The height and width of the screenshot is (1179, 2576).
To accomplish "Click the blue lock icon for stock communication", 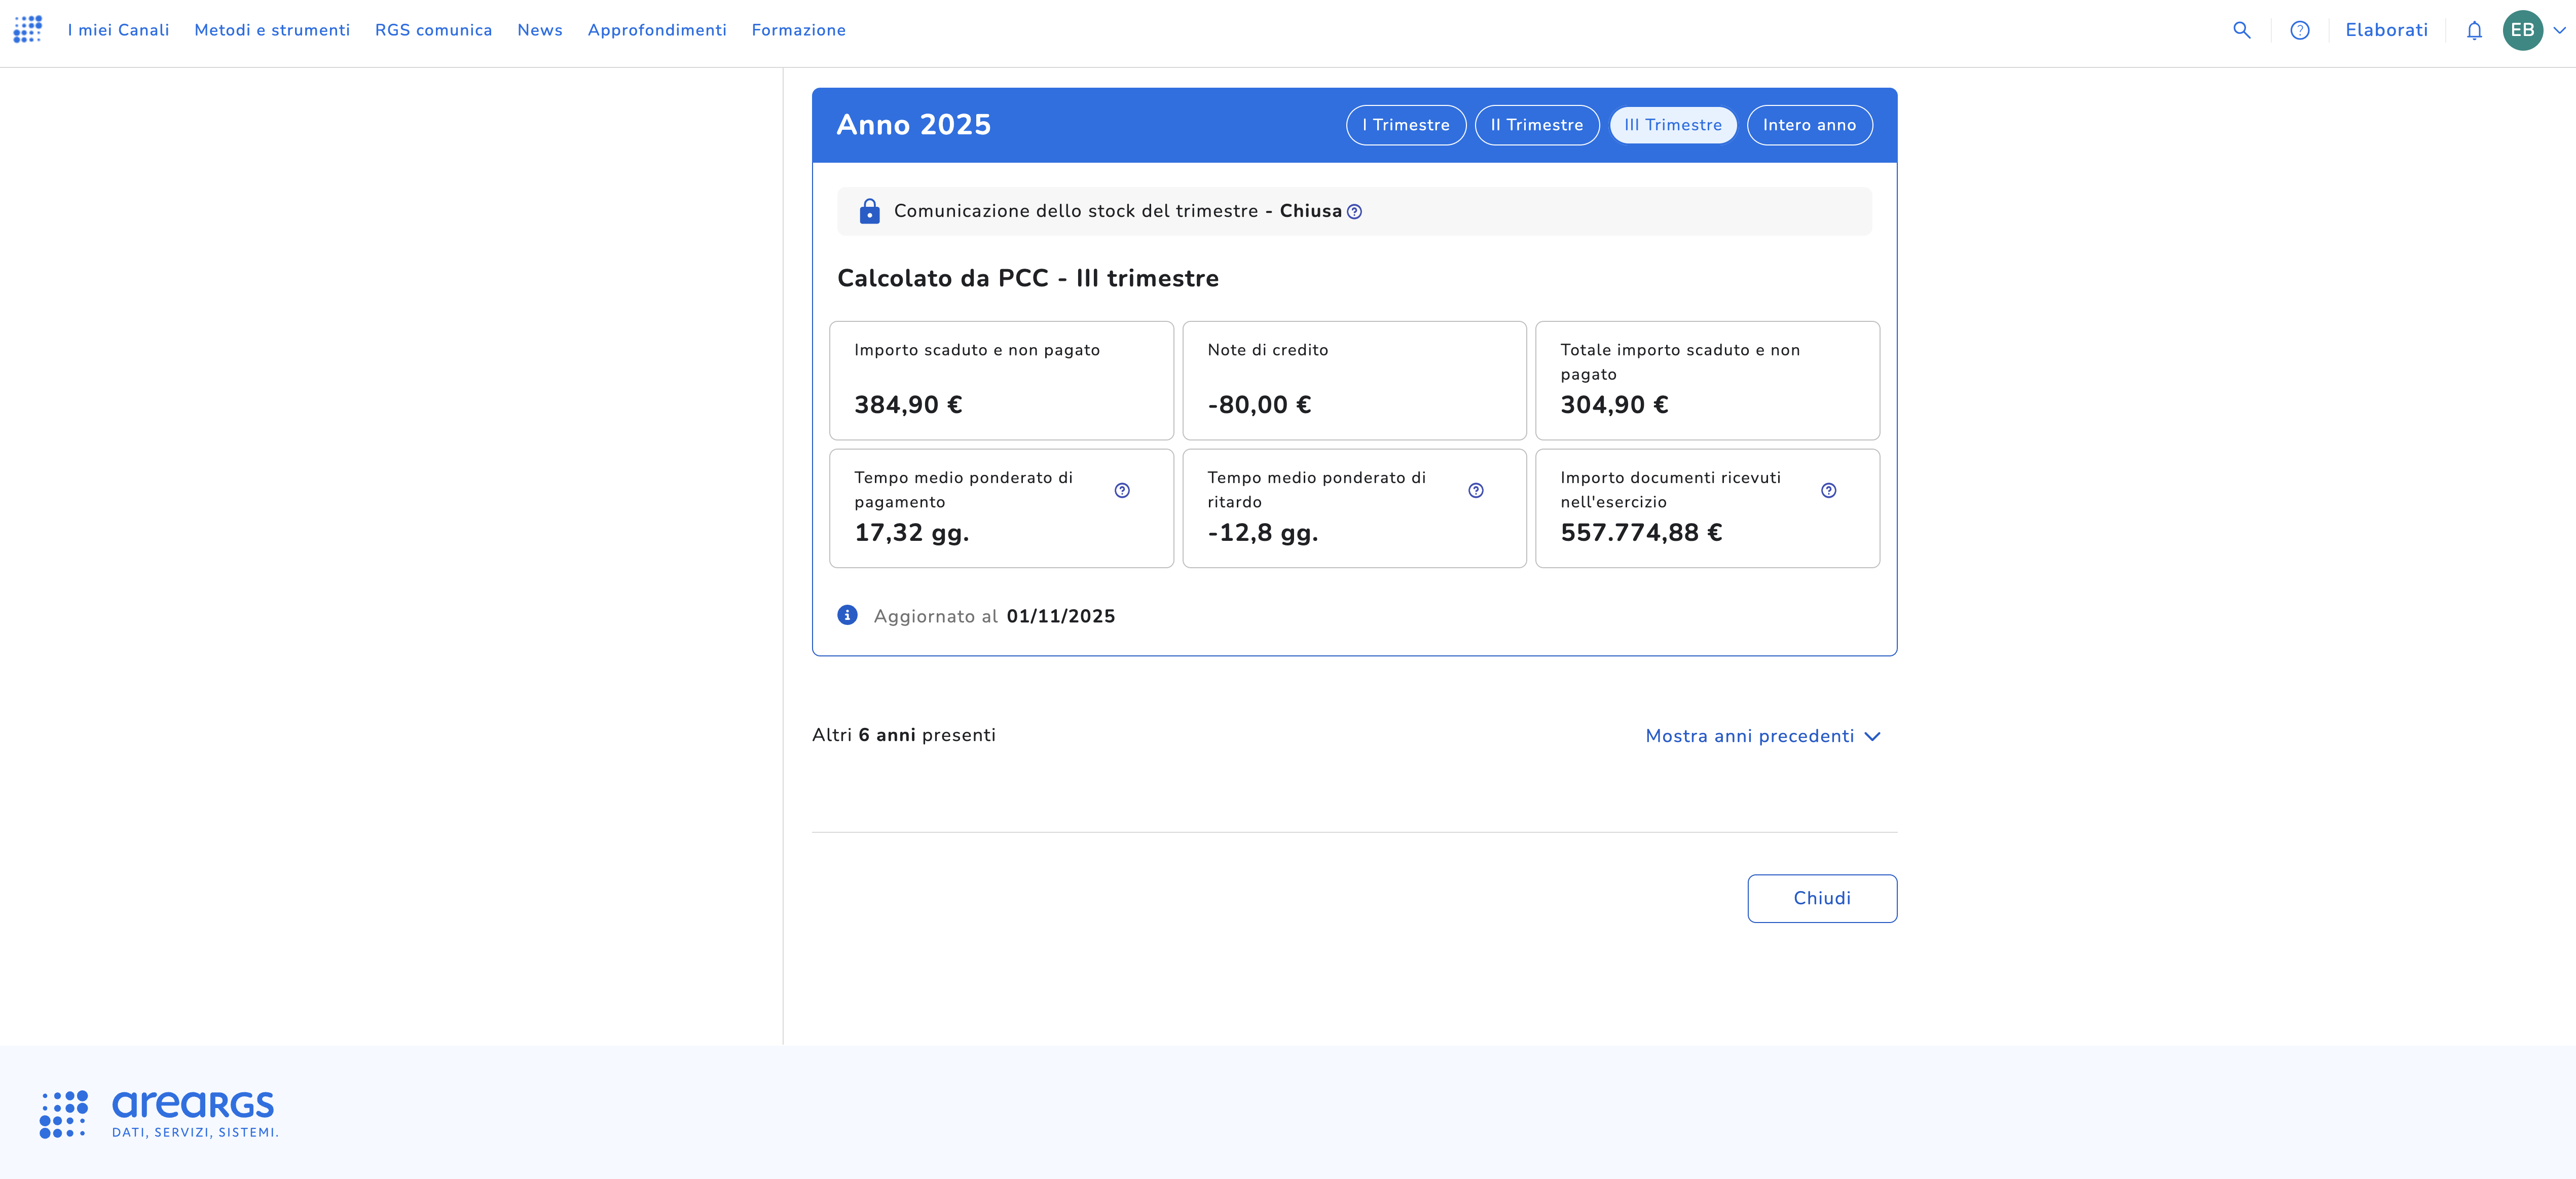I will click(x=869, y=211).
